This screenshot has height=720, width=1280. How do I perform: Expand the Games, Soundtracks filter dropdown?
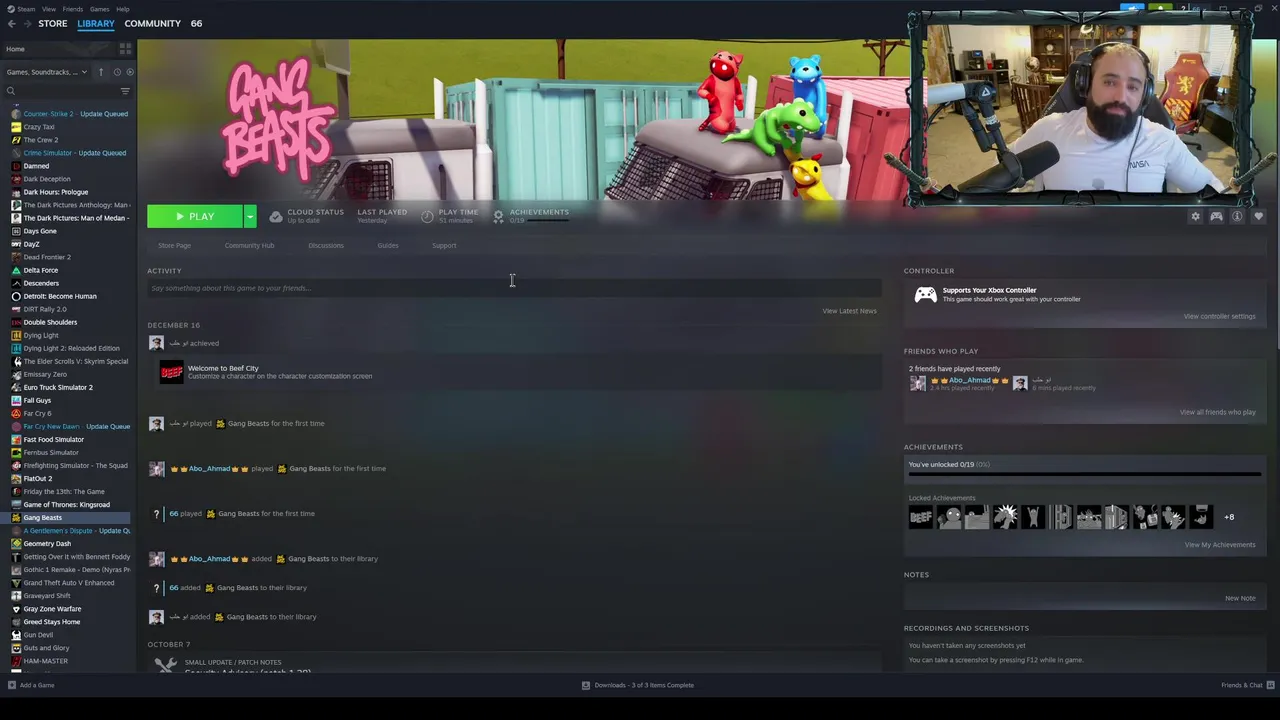(47, 72)
